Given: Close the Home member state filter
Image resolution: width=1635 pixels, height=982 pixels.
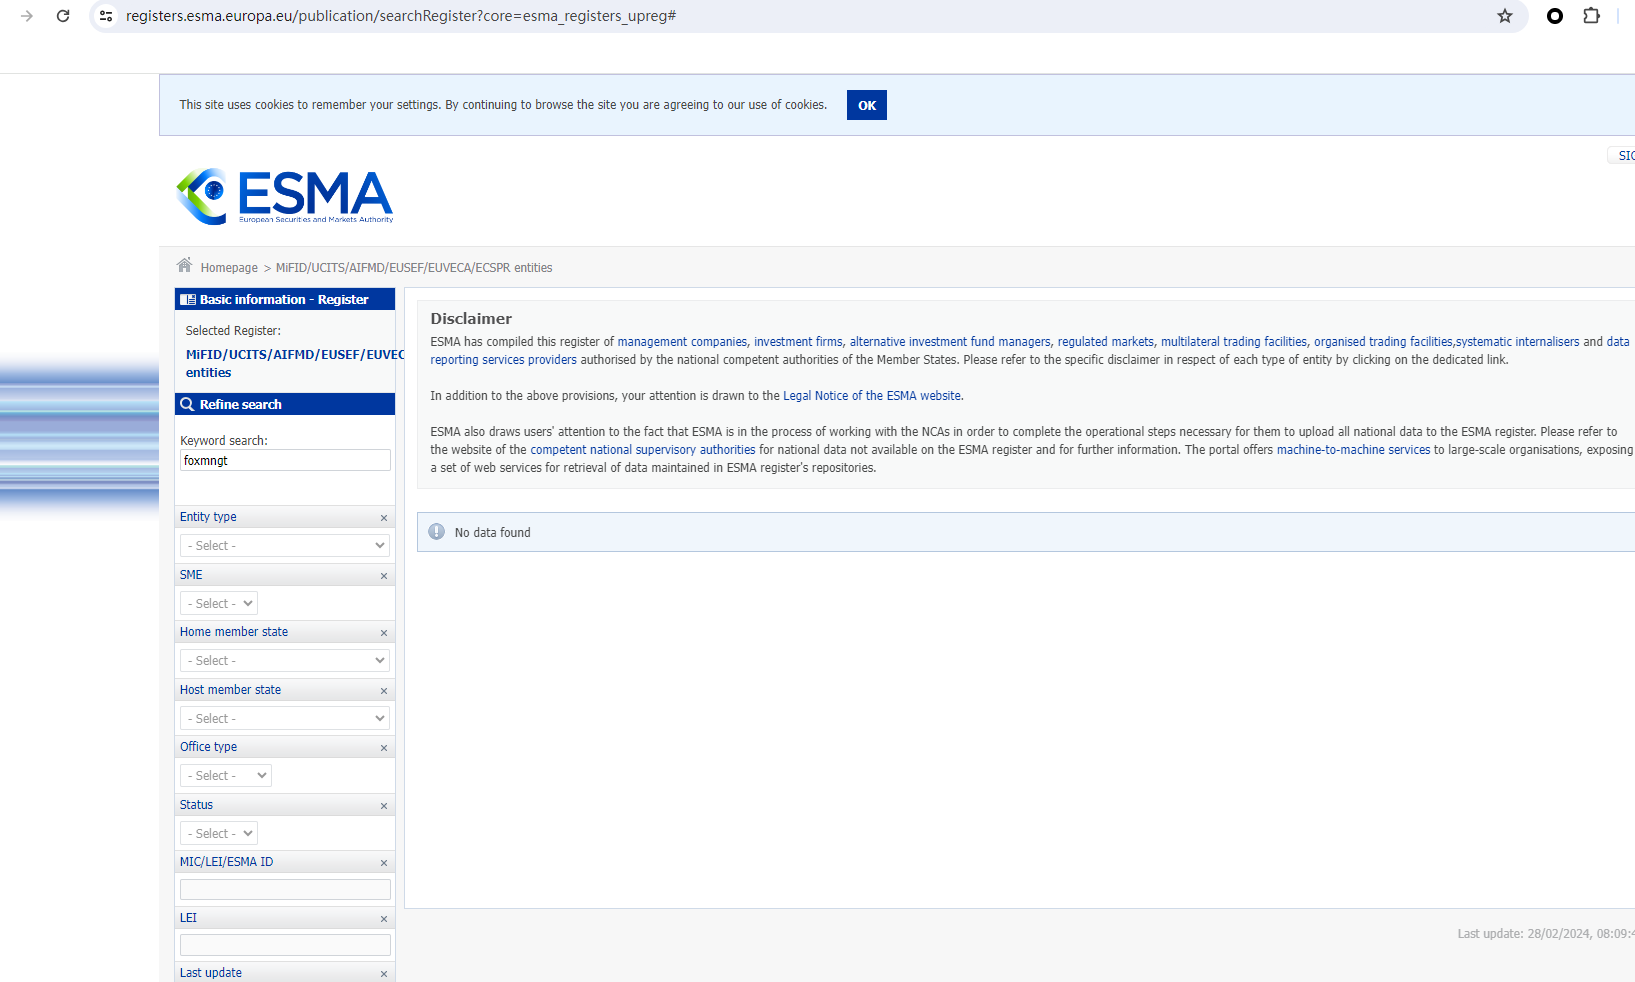Looking at the screenshot, I should click(x=384, y=633).
